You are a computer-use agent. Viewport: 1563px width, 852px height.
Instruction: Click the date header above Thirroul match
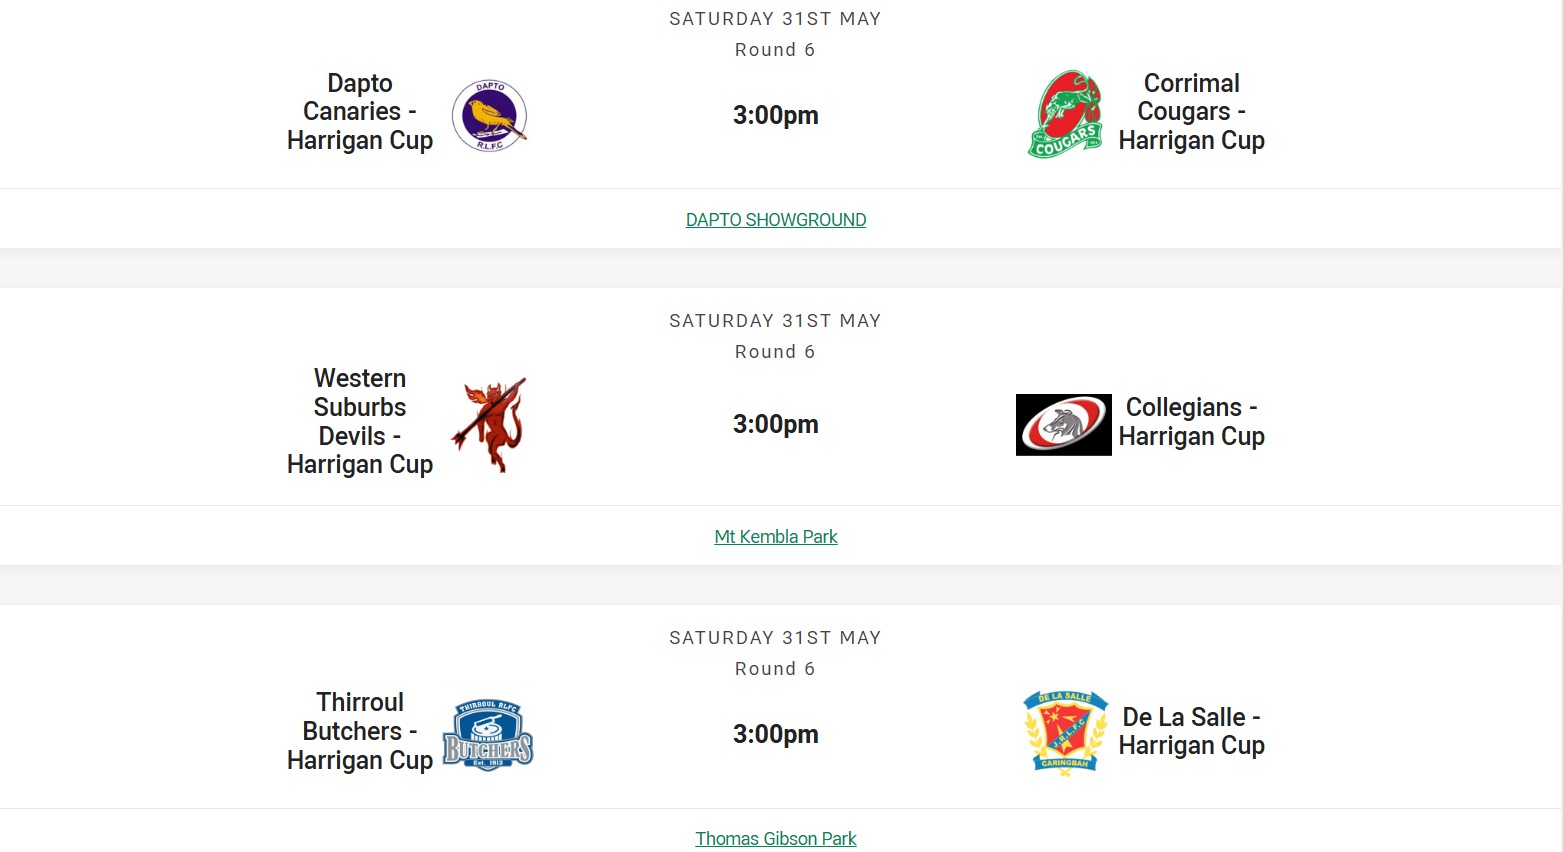(x=775, y=638)
